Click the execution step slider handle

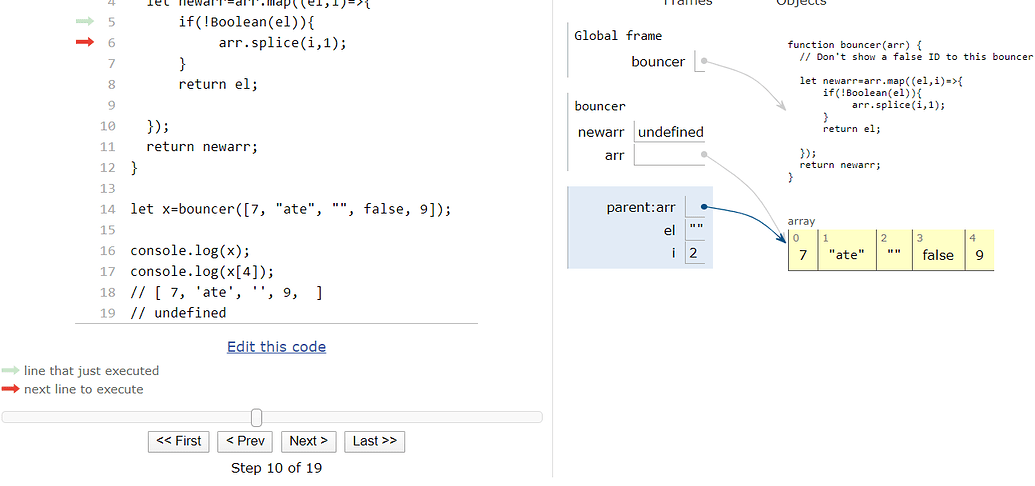pyautogui.click(x=257, y=417)
